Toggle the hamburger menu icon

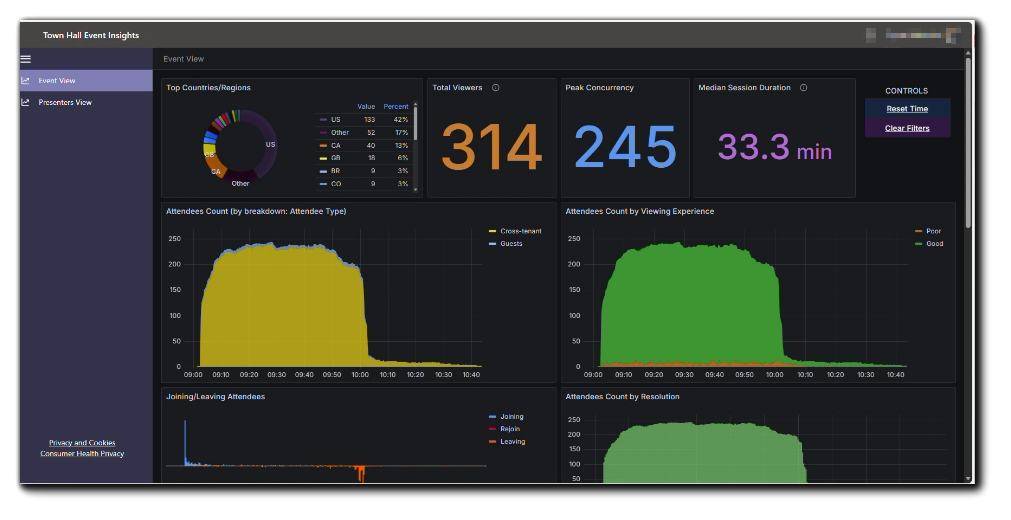26,59
